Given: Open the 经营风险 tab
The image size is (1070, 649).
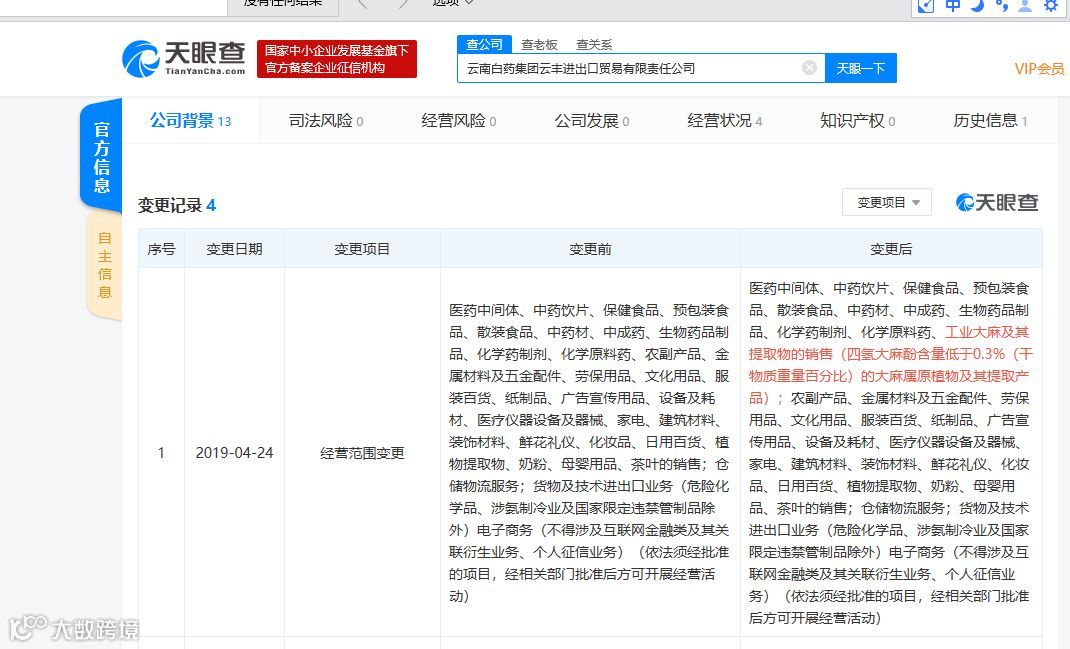Looking at the screenshot, I should 459,121.
